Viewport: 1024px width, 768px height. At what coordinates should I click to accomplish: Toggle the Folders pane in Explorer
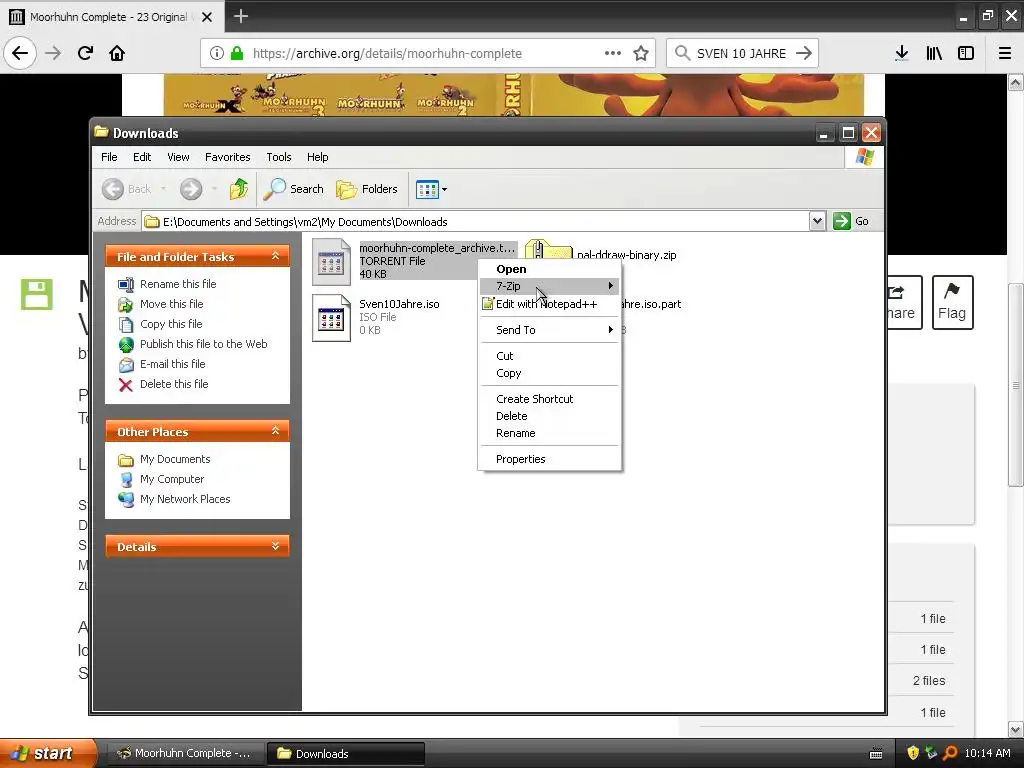click(x=367, y=189)
